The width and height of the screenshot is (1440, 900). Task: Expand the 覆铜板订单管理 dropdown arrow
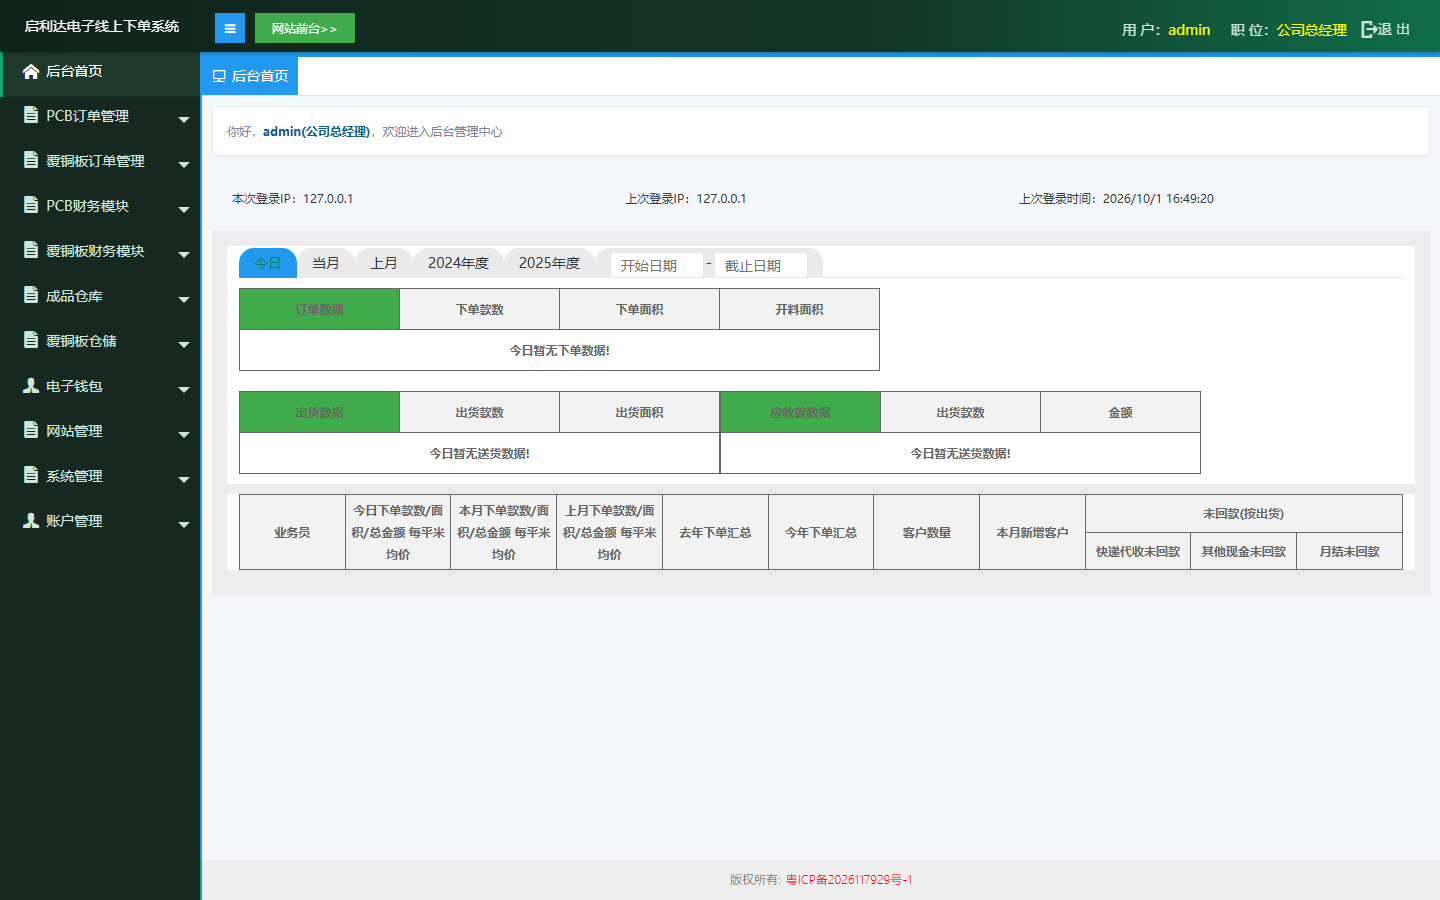pyautogui.click(x=184, y=165)
